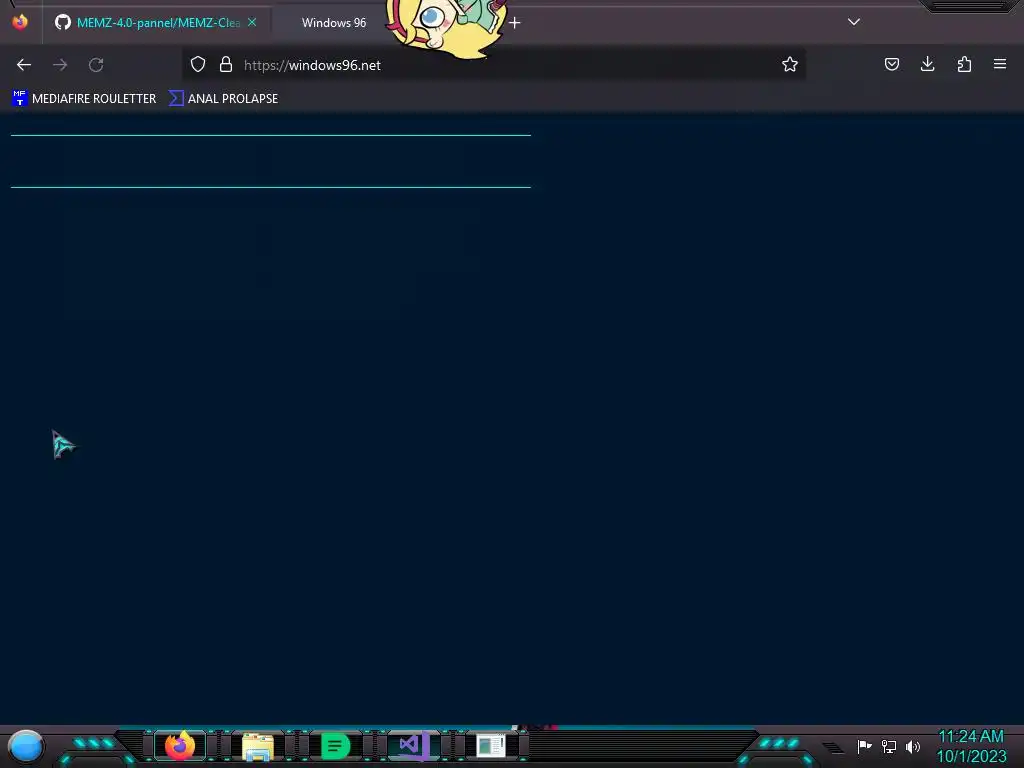
Task: Go back to the previous page
Action: [x=24, y=65]
